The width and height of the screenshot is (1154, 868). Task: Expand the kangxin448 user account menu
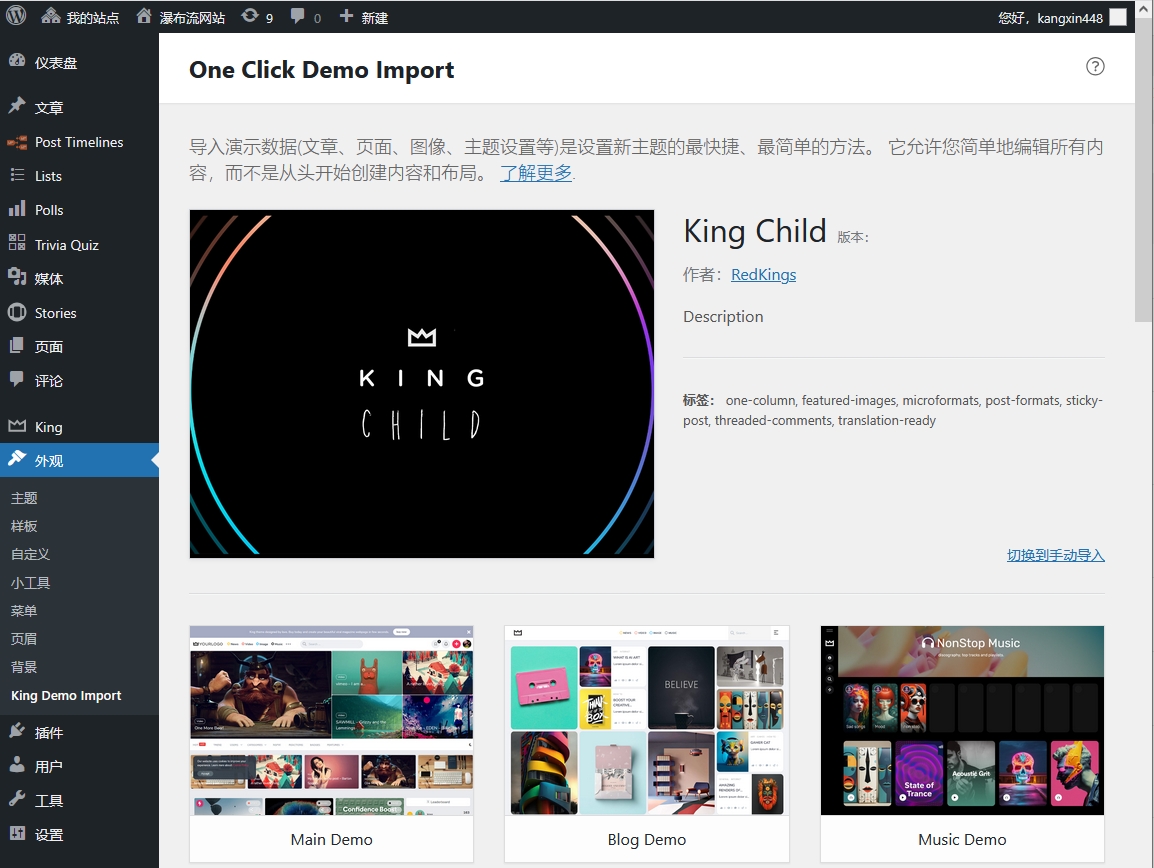tap(1062, 17)
